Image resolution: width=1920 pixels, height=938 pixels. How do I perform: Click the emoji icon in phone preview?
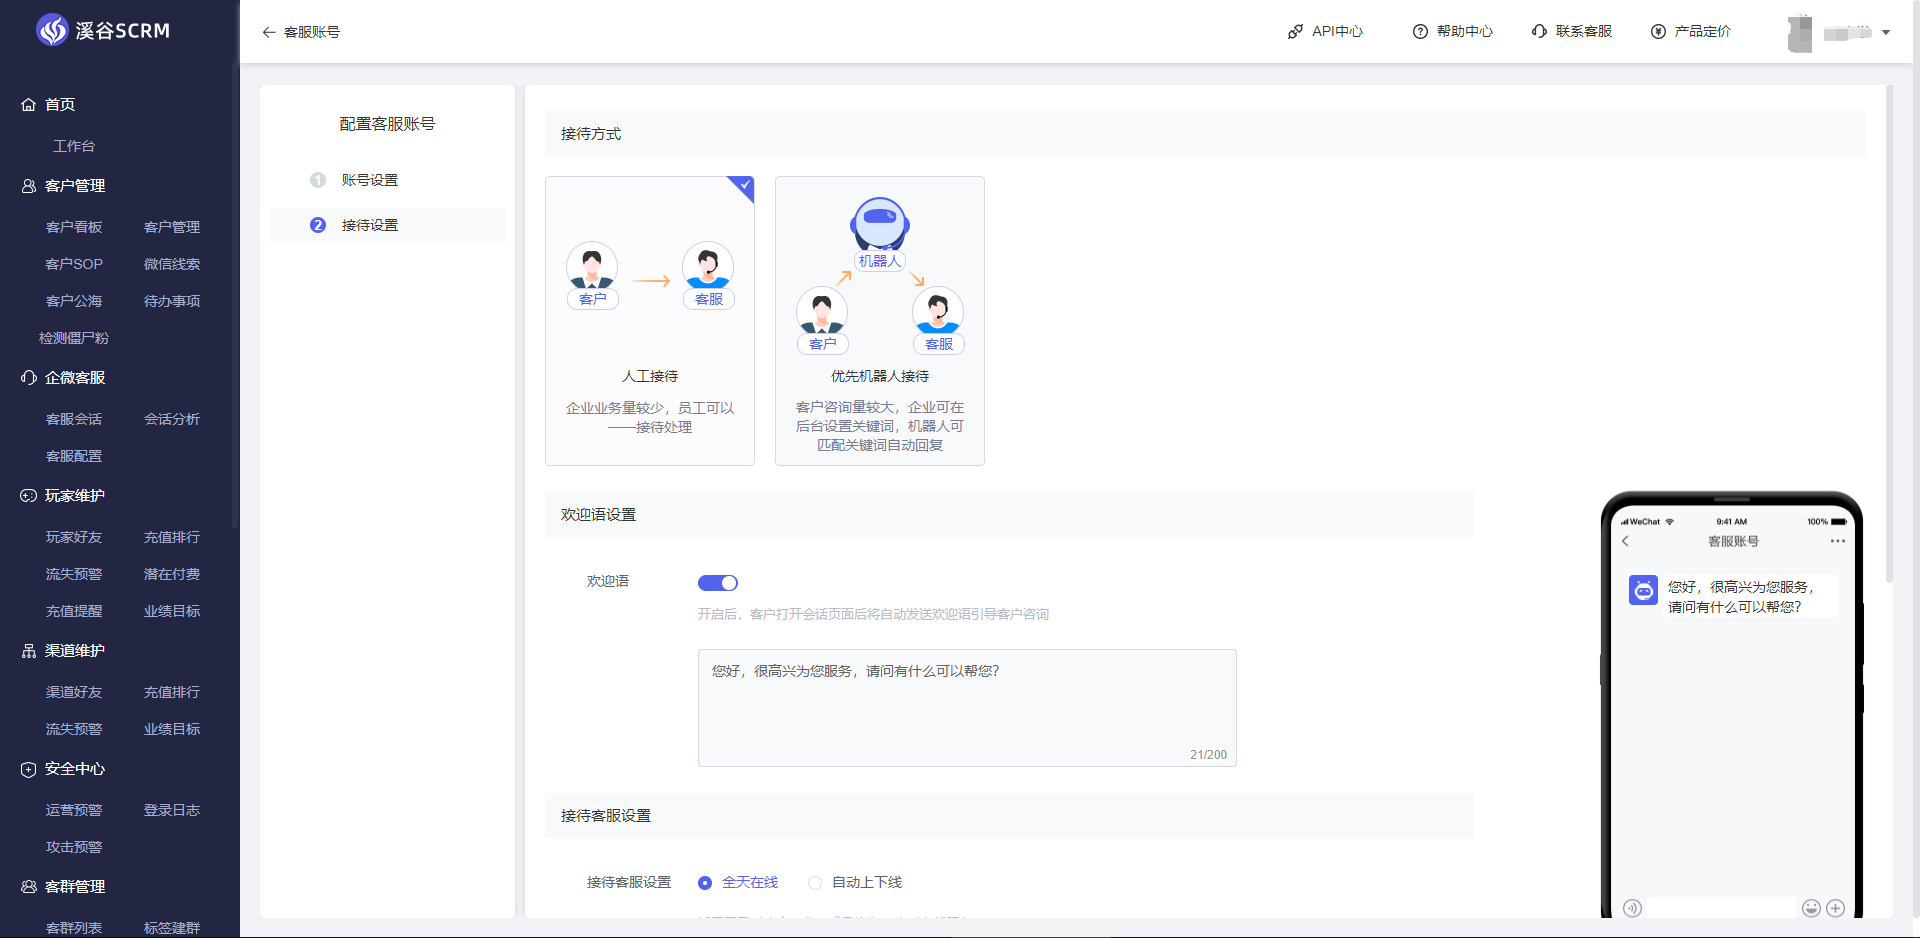1811,908
